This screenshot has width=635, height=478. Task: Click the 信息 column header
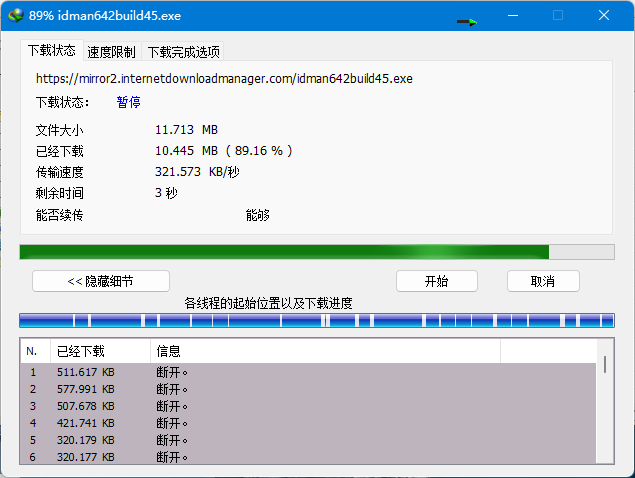pos(326,351)
